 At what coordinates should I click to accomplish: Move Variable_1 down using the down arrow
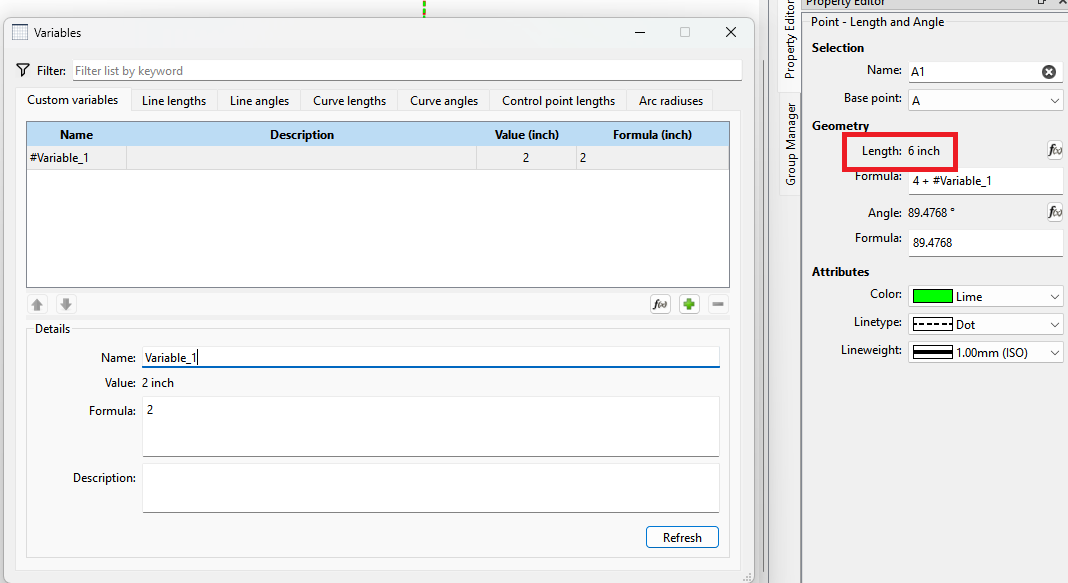pos(65,303)
